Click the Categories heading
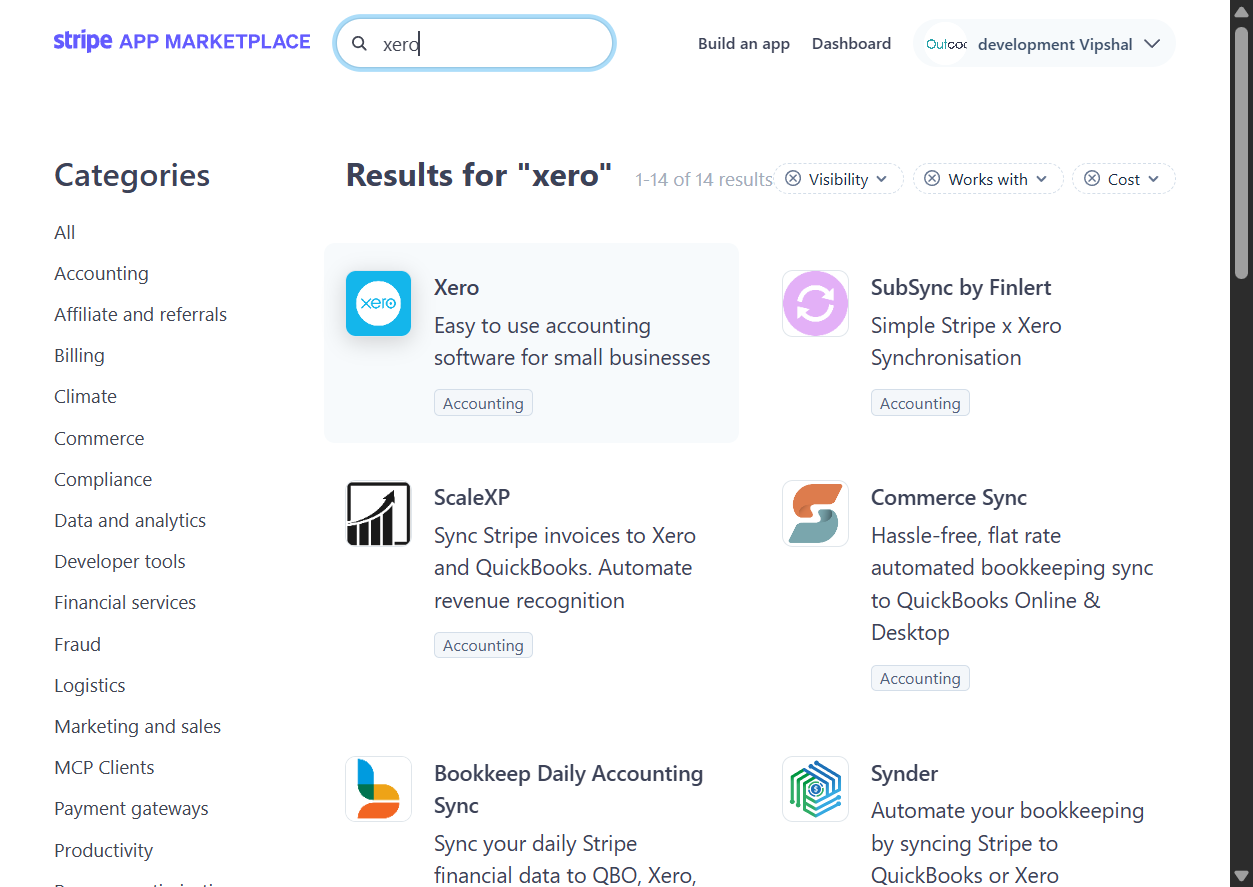This screenshot has width=1253, height=887. click(132, 175)
